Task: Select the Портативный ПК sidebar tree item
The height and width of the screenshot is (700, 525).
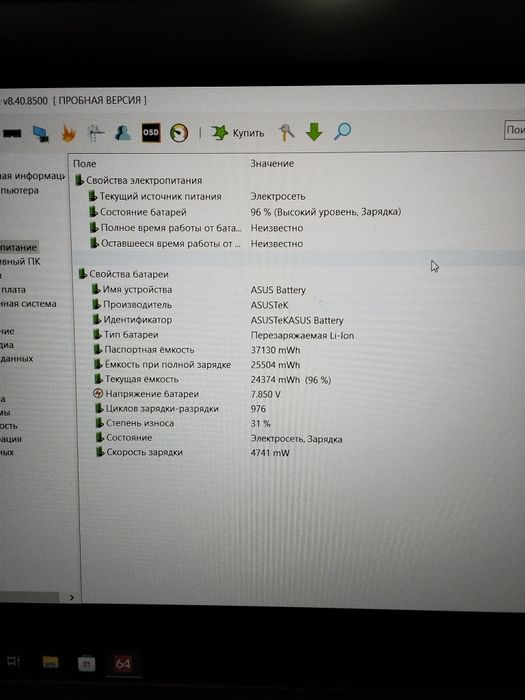Action: point(20,262)
